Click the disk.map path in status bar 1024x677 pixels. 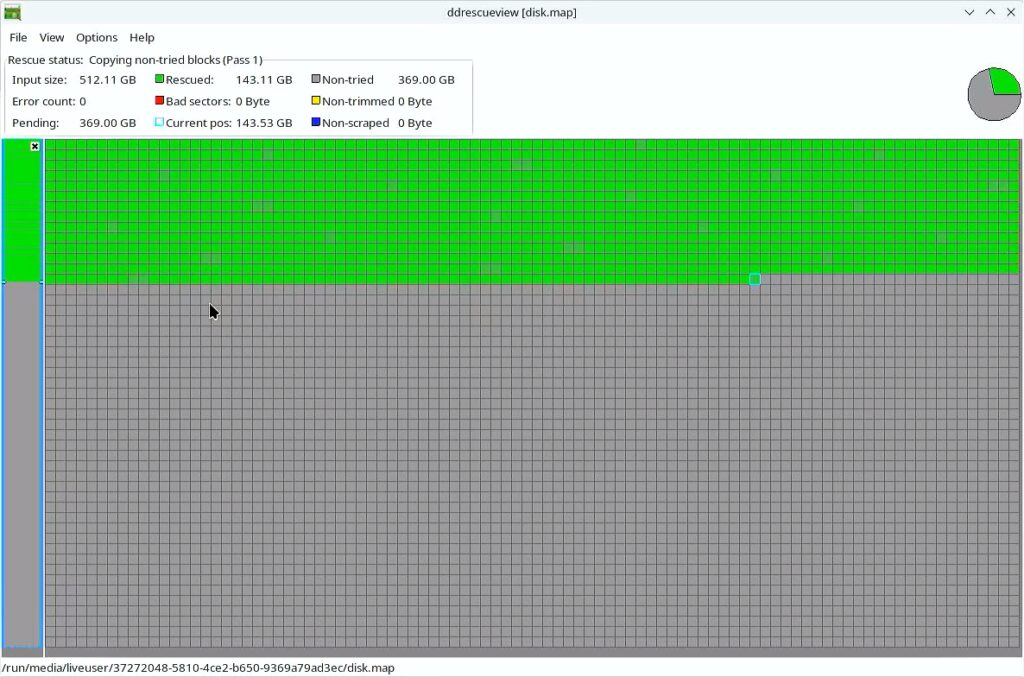point(198,667)
